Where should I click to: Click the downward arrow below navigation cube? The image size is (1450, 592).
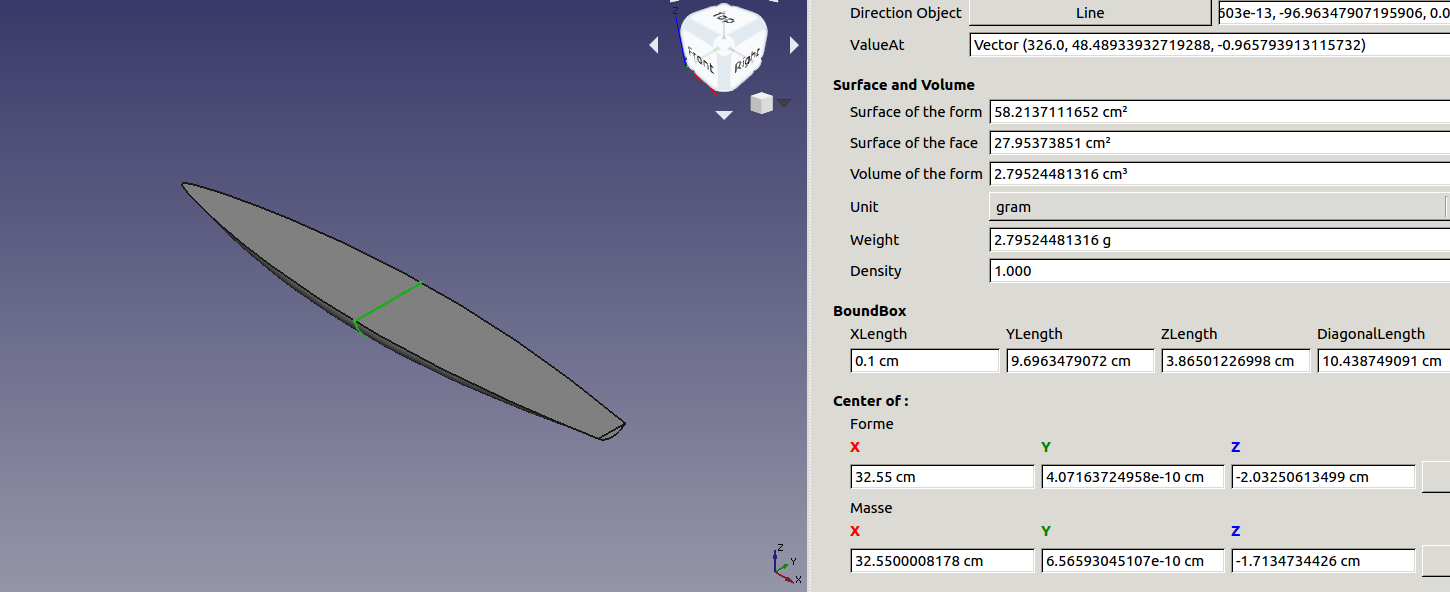(x=724, y=115)
